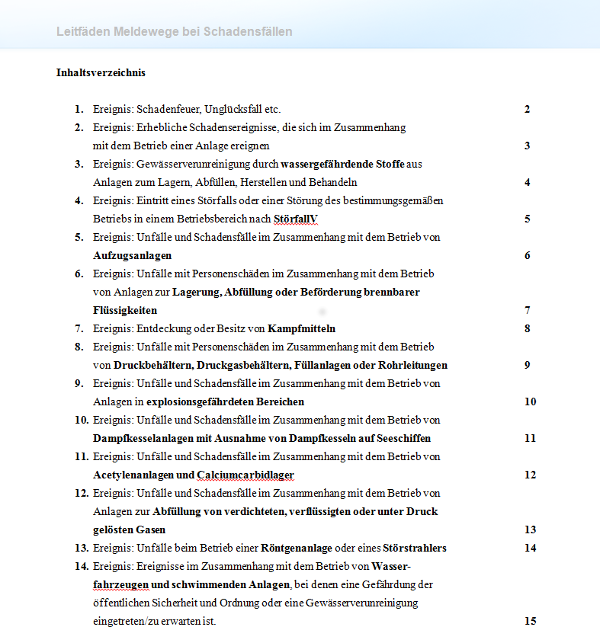Go to the 'Kampfmitteln' entry

coord(301,328)
